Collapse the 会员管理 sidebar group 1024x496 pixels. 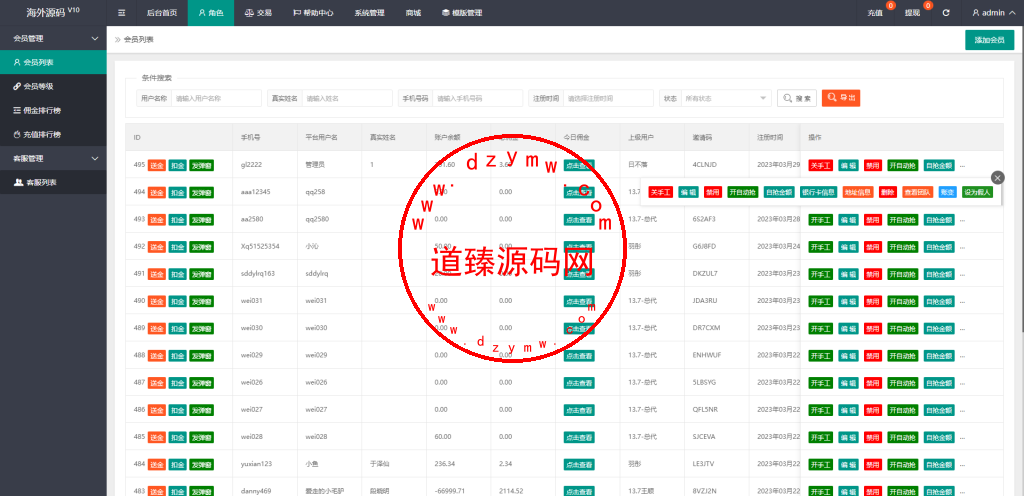point(53,38)
